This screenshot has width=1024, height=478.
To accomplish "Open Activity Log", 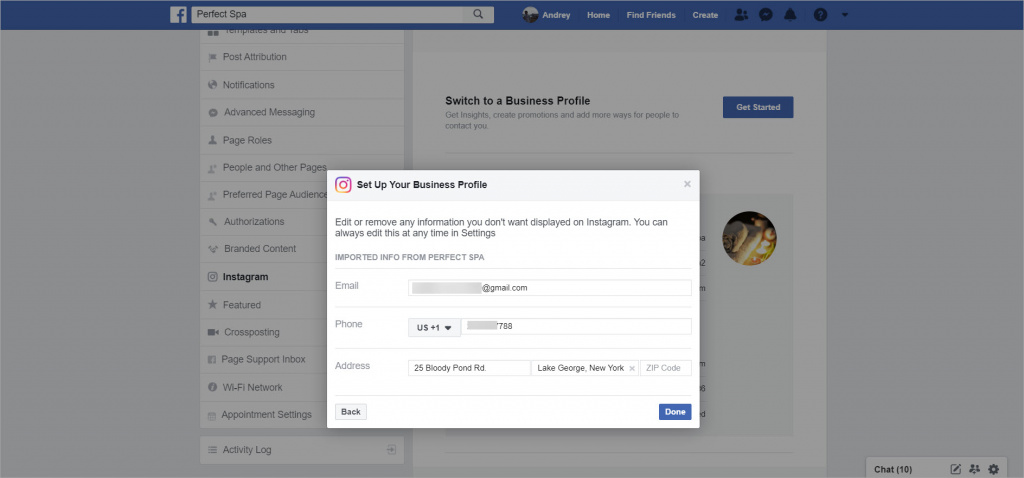I will point(302,450).
